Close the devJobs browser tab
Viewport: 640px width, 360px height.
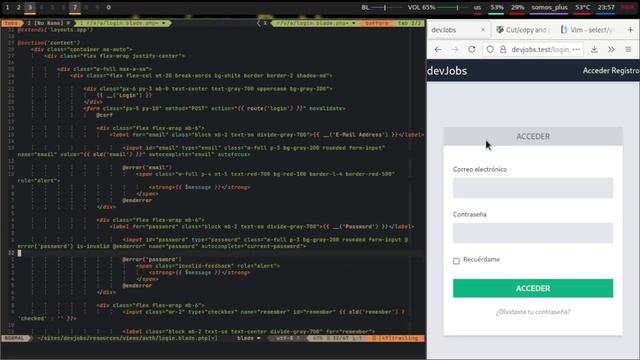tap(483, 30)
